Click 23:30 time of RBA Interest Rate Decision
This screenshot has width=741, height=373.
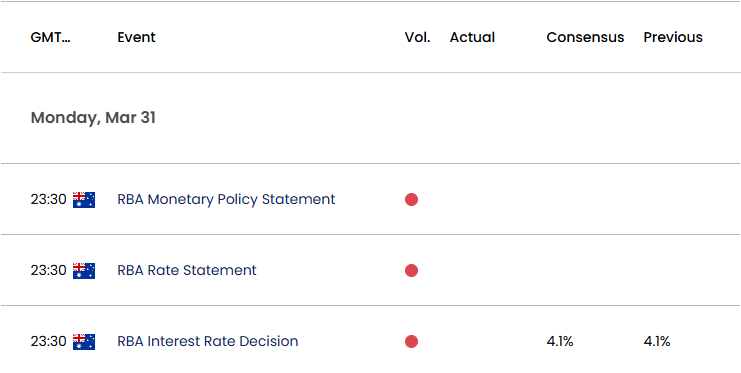pyautogui.click(x=48, y=341)
